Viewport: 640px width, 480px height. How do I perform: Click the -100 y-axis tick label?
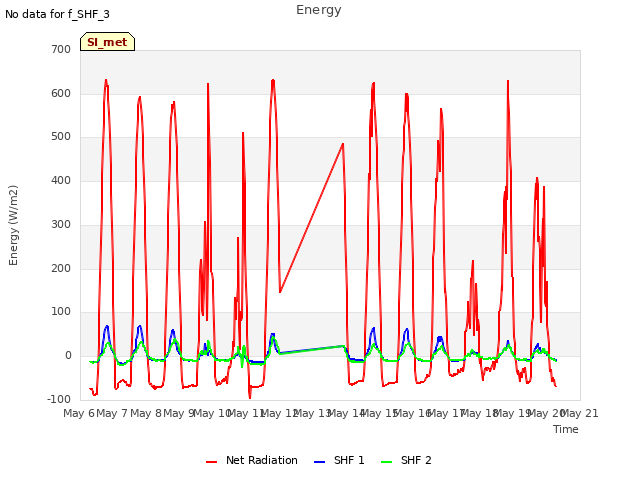pyautogui.click(x=59, y=399)
